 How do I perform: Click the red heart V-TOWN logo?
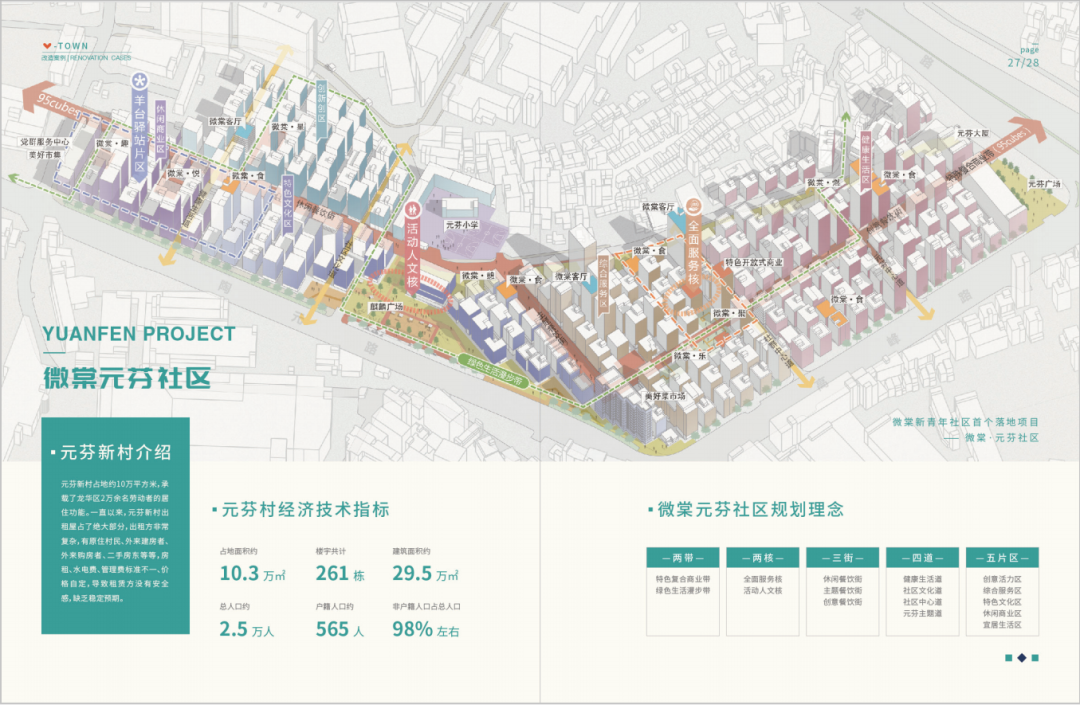65,46
